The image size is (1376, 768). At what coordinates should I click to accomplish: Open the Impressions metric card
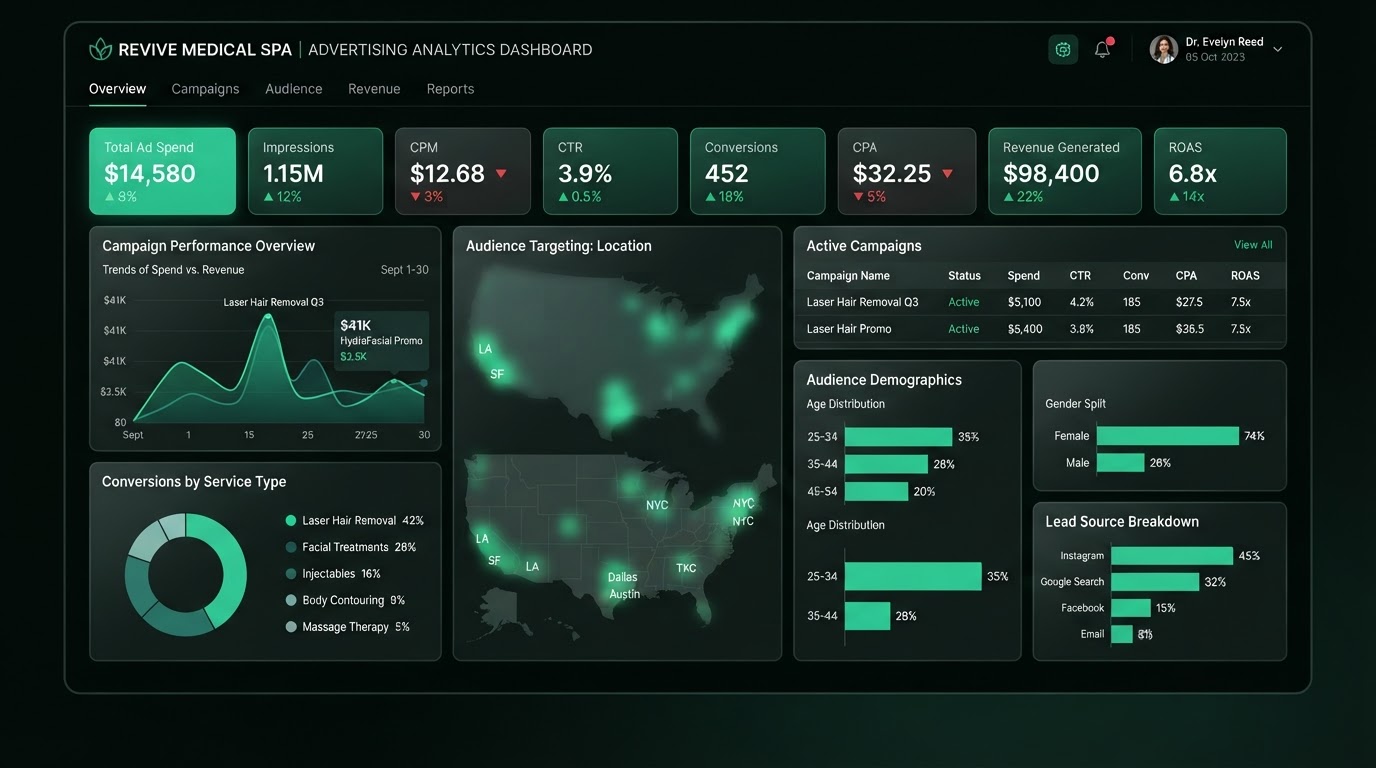click(x=315, y=171)
